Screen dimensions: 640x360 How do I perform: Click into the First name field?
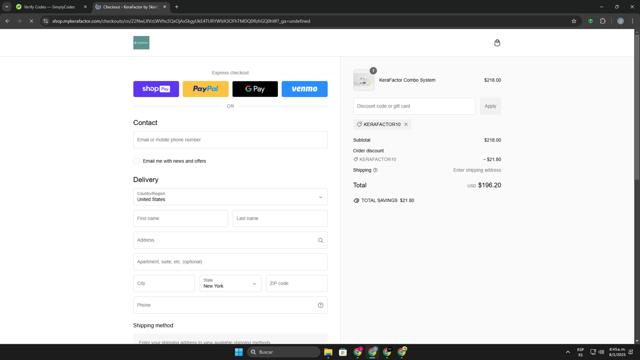click(x=180, y=218)
